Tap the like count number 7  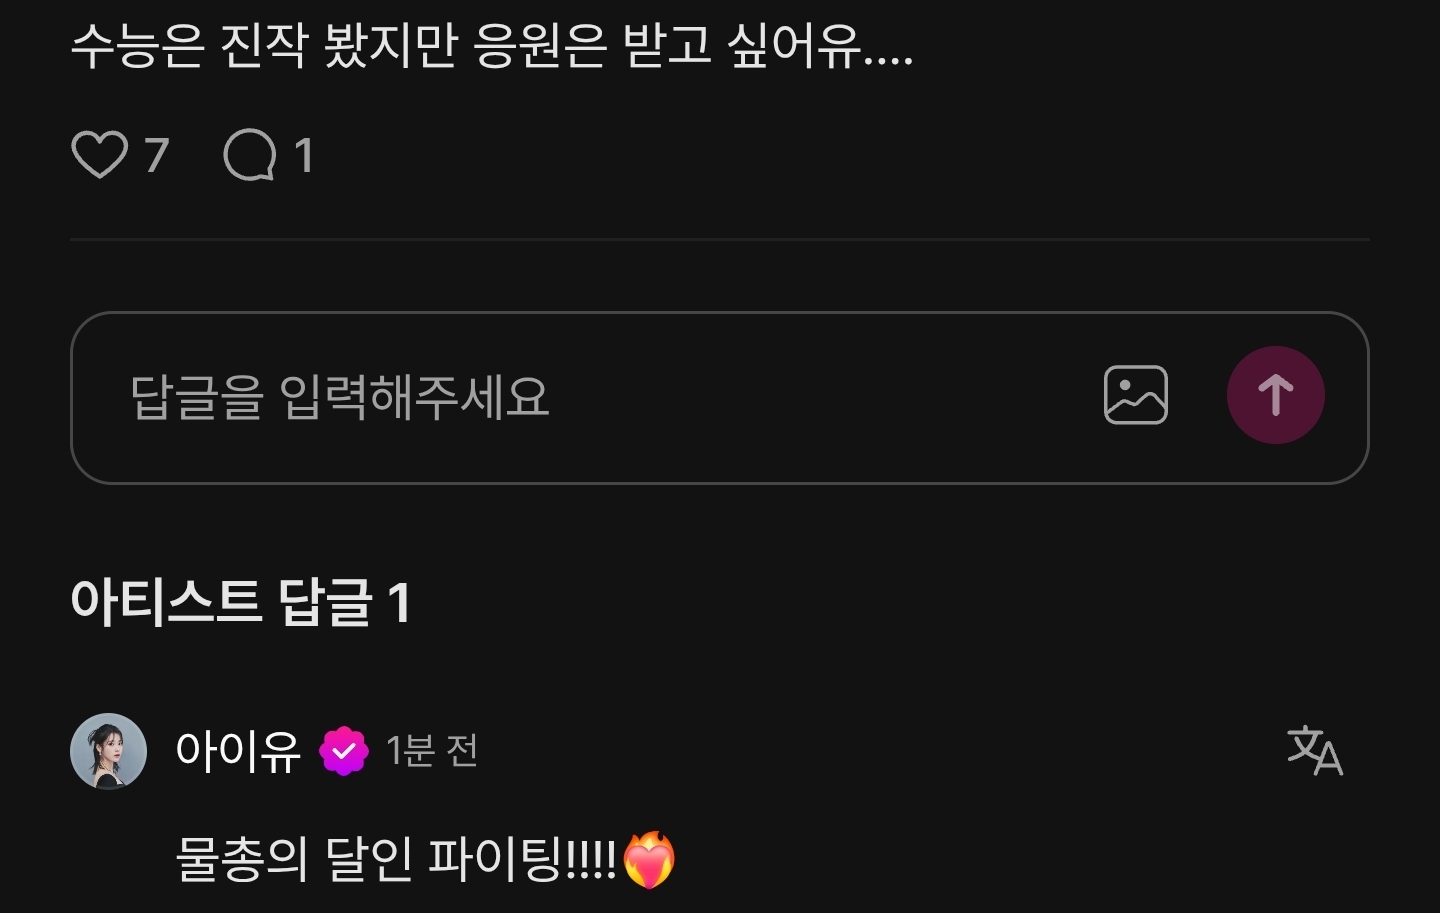click(x=156, y=155)
